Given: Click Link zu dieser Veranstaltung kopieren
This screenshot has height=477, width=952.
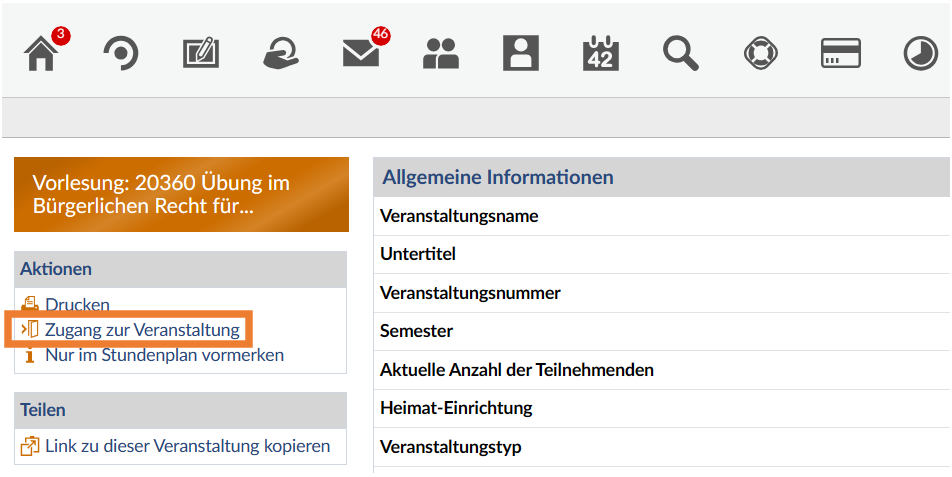Looking at the screenshot, I should (188, 446).
